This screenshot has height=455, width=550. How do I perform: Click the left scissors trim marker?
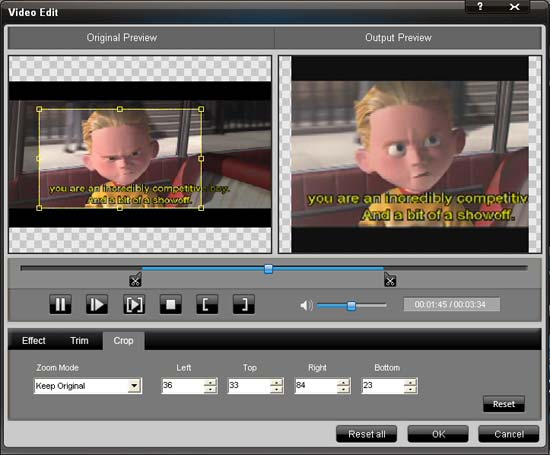[135, 280]
